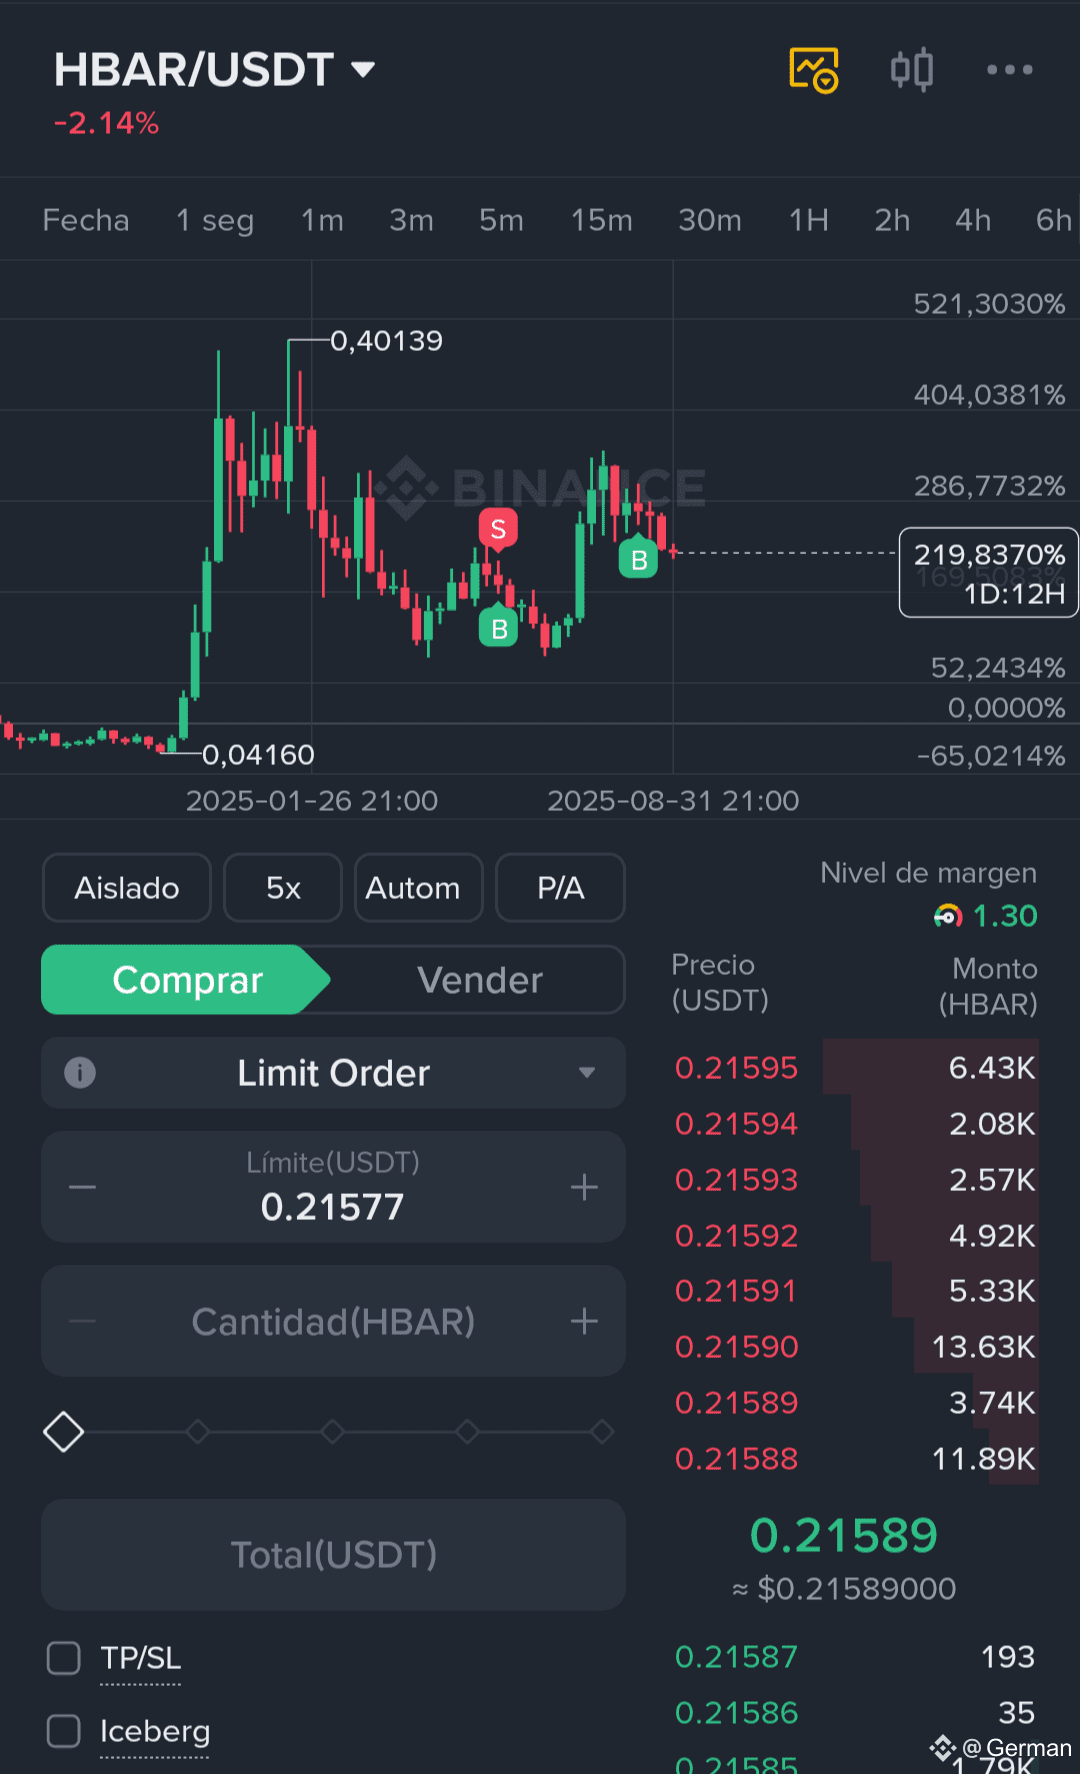1080x1774 pixels.
Task: Click the 0,04160 low price label
Action: pos(258,754)
